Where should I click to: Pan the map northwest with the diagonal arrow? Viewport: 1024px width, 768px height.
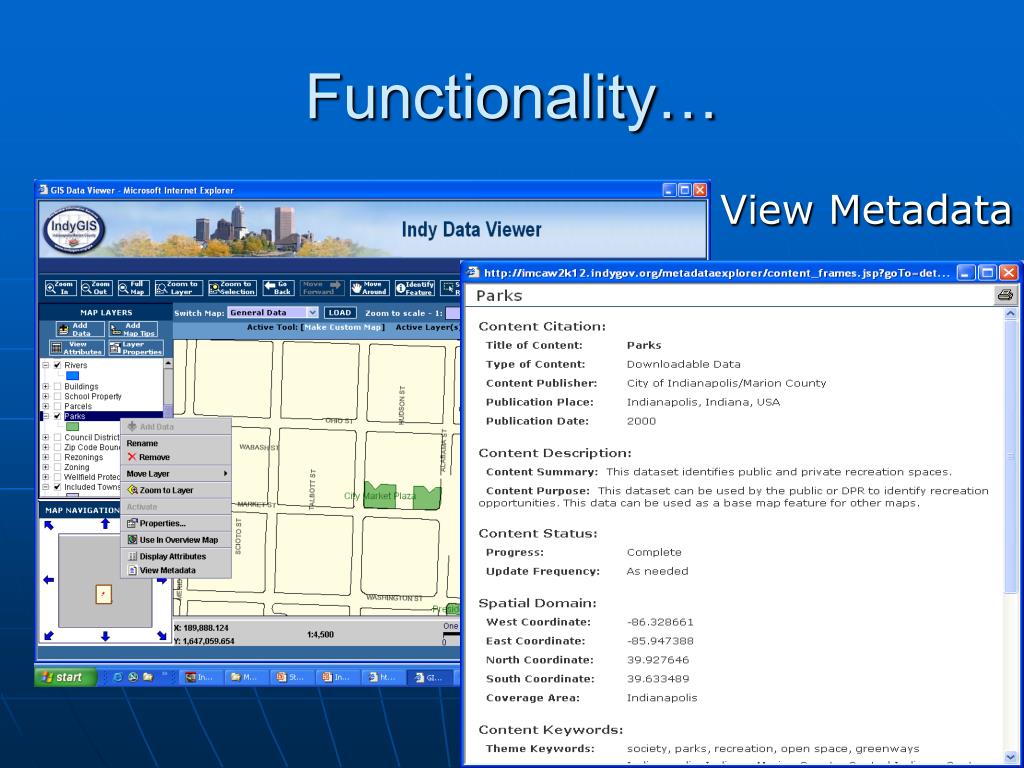click(x=49, y=525)
